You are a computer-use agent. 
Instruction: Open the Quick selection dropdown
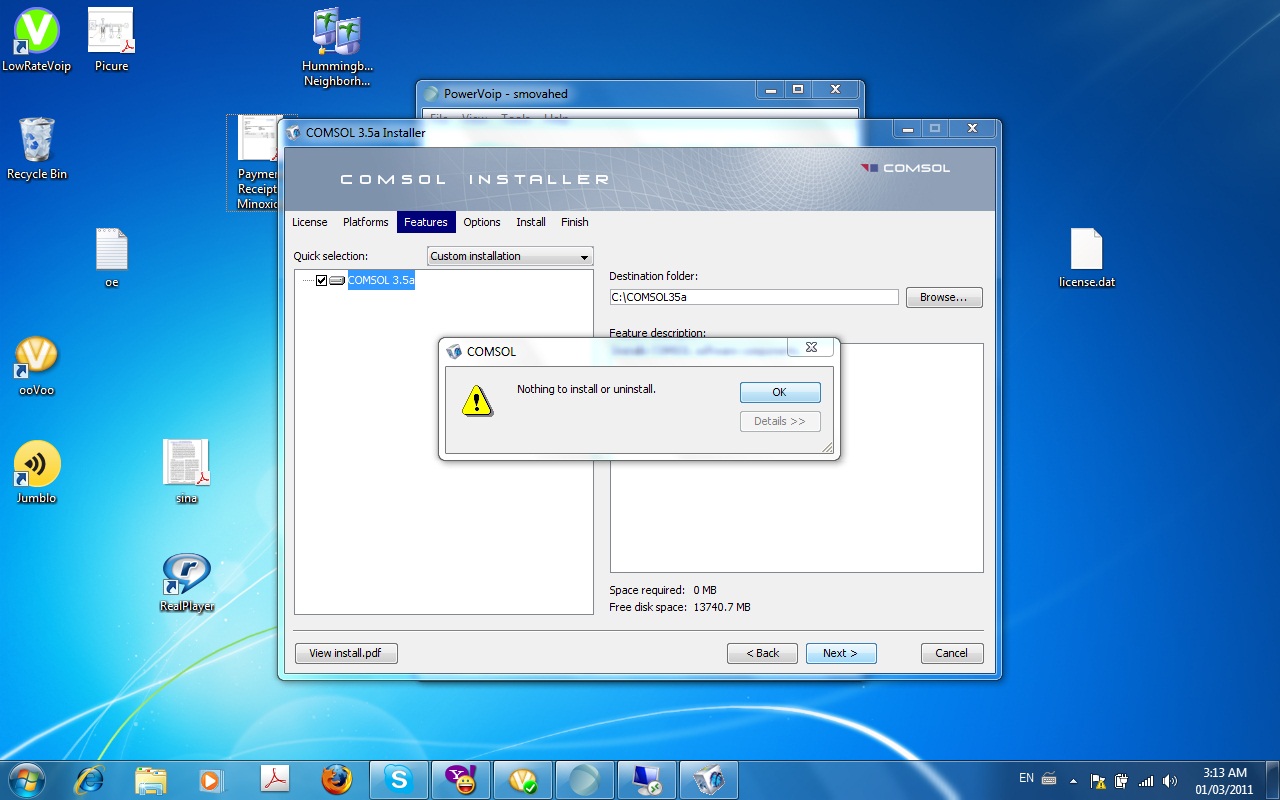510,256
